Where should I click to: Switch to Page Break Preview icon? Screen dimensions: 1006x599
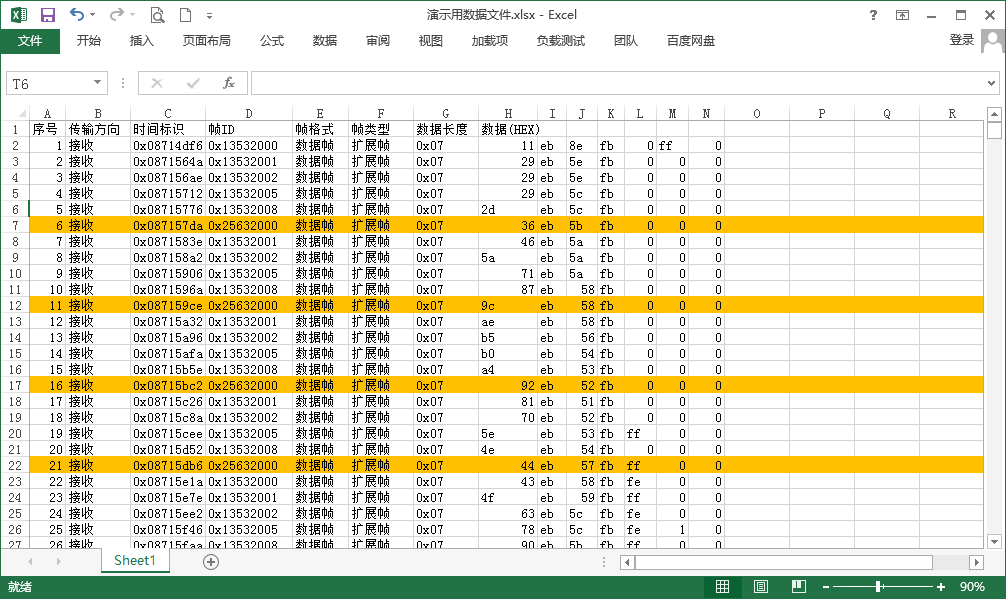(x=799, y=586)
